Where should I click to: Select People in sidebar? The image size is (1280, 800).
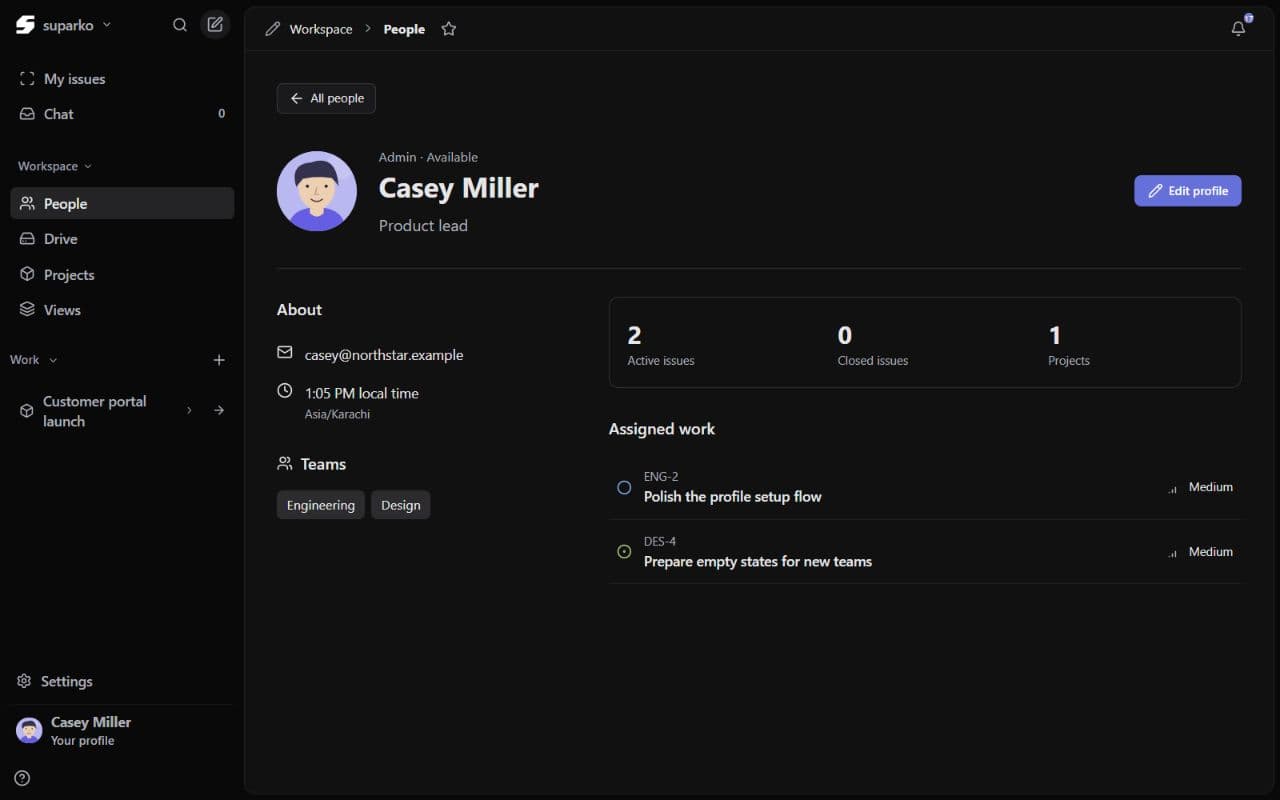point(122,203)
